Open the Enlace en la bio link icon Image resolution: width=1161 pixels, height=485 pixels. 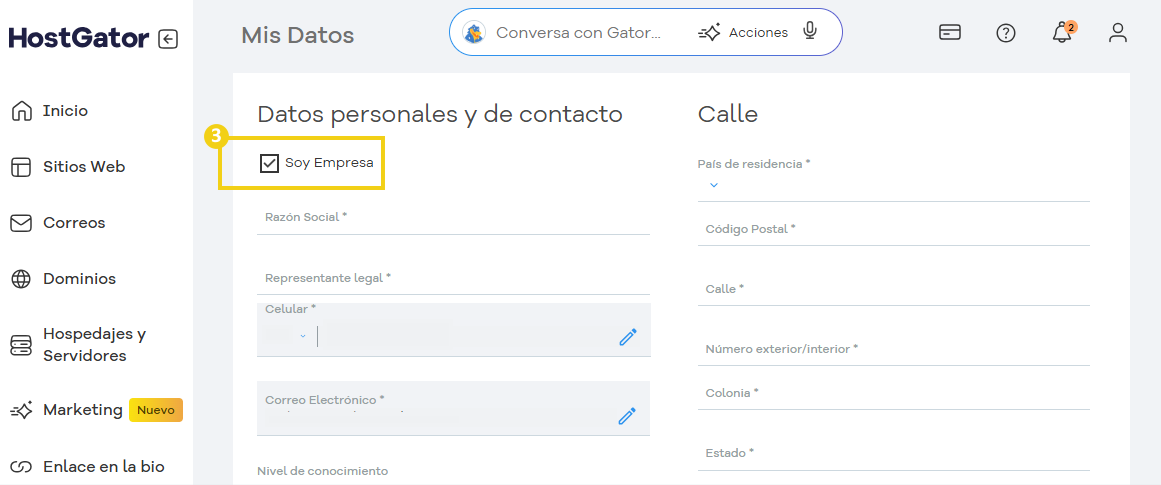click(x=22, y=467)
